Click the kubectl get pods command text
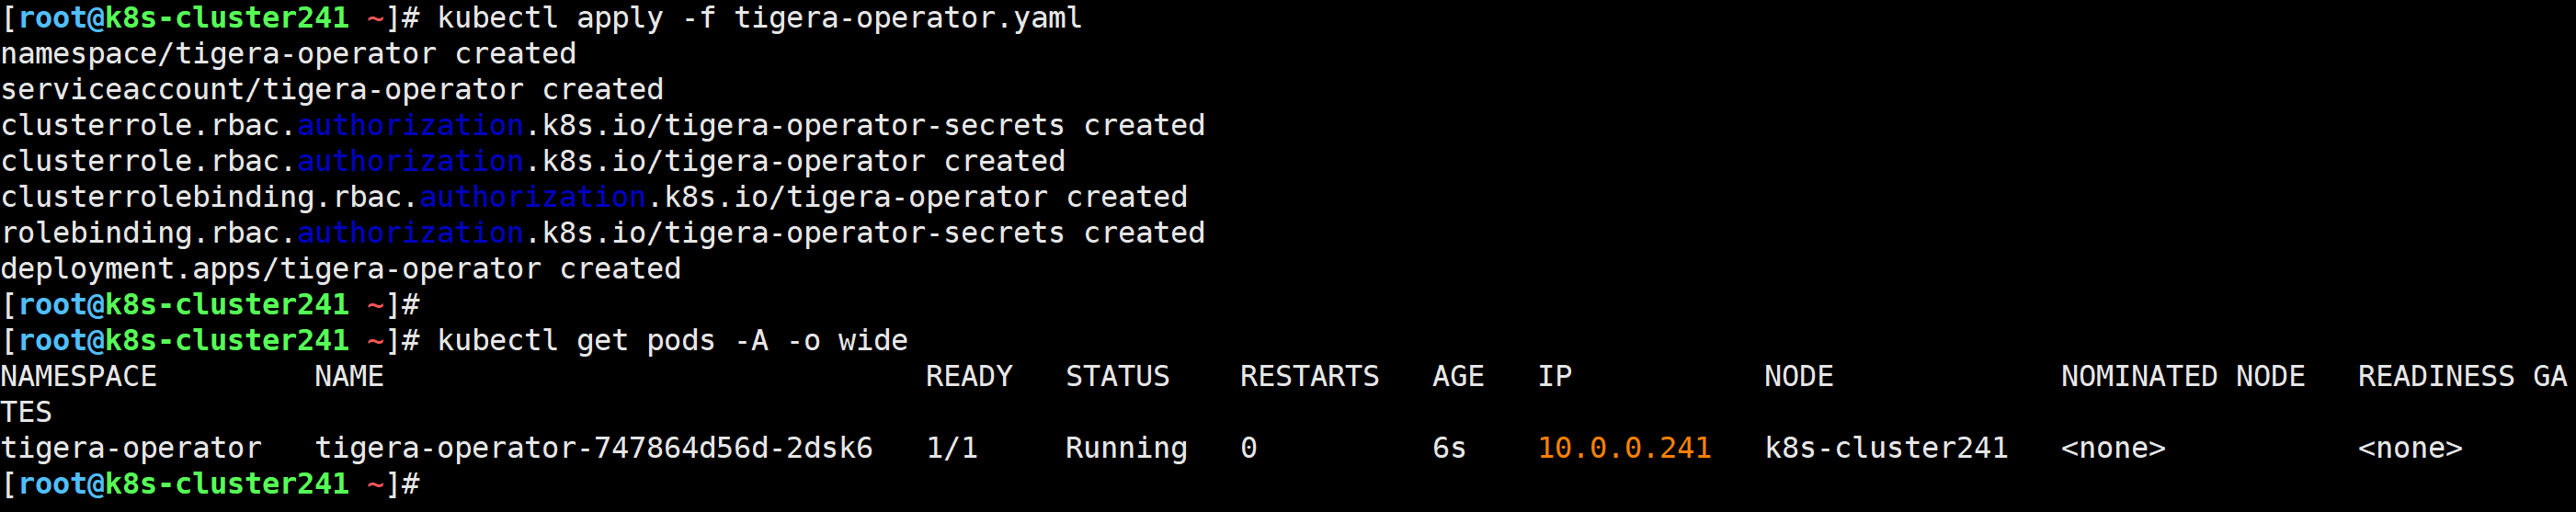The width and height of the screenshot is (2576, 512). (672, 340)
